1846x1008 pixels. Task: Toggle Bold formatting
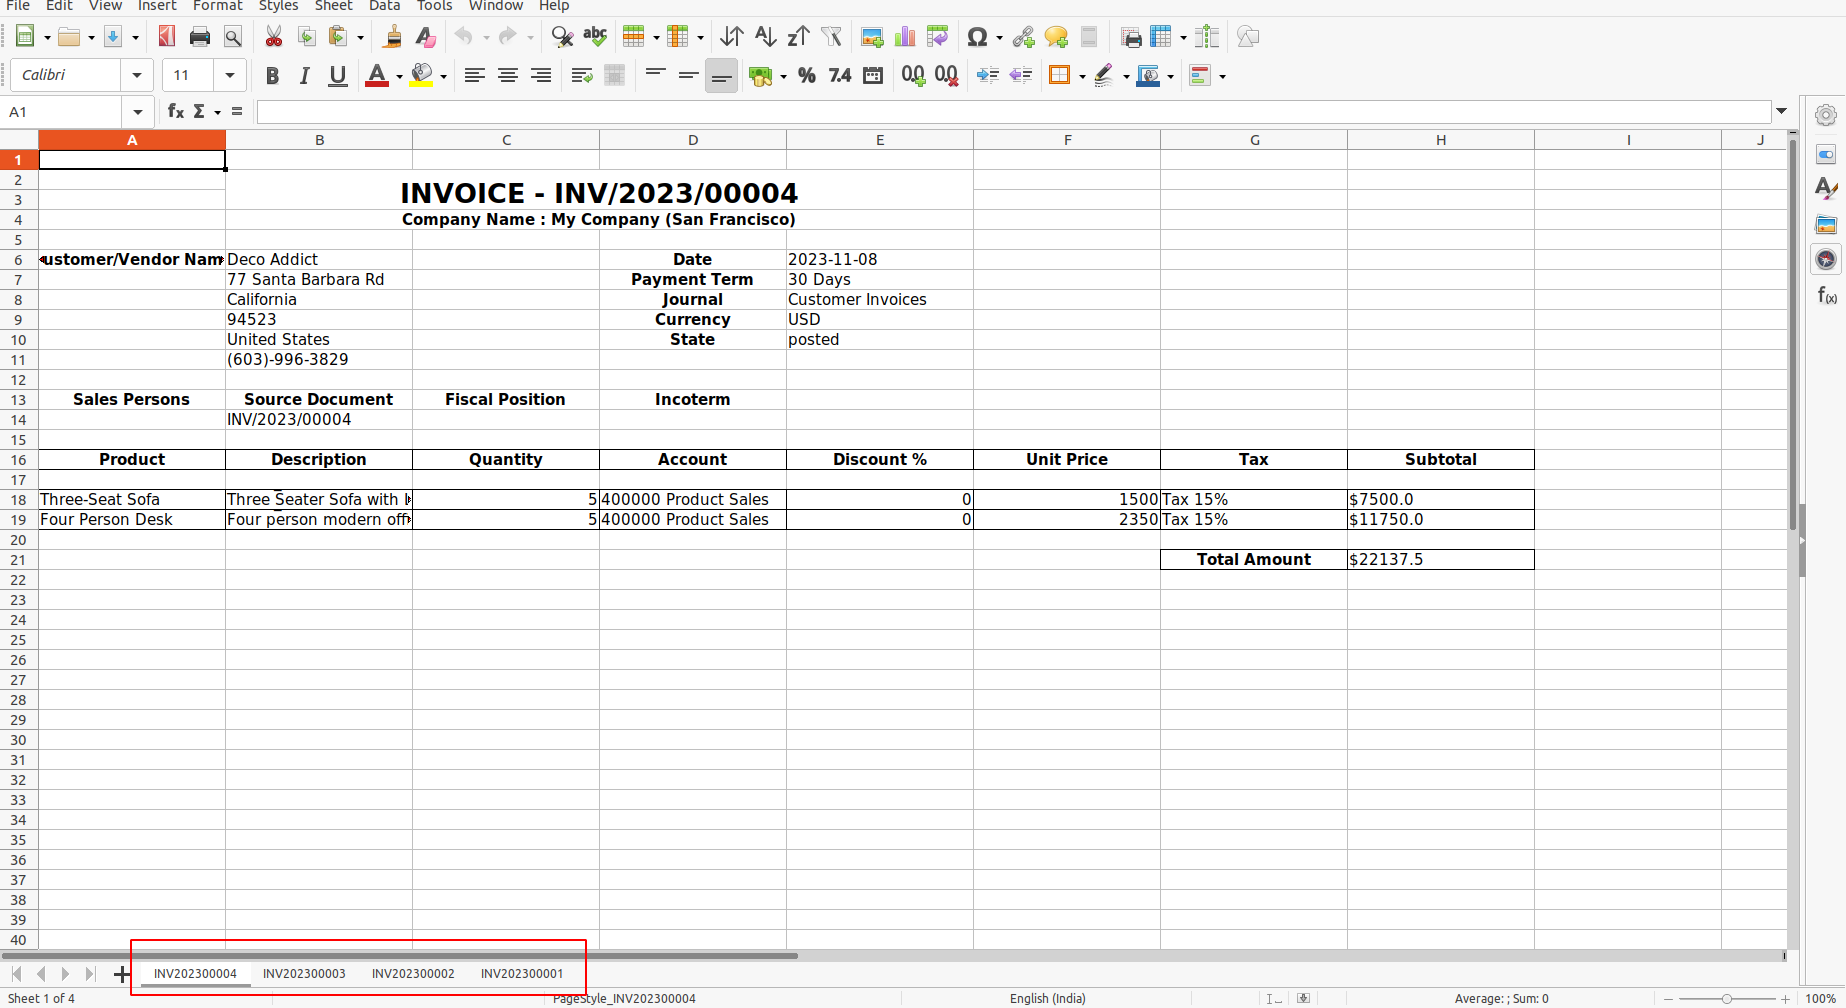coord(272,76)
